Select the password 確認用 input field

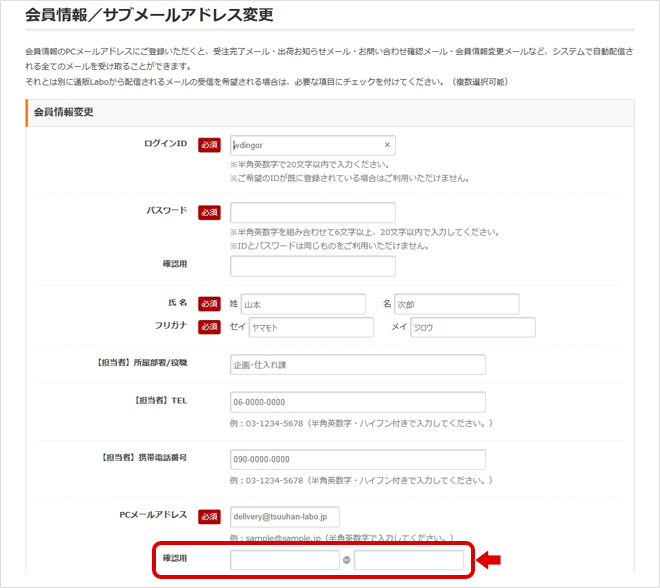point(312,266)
